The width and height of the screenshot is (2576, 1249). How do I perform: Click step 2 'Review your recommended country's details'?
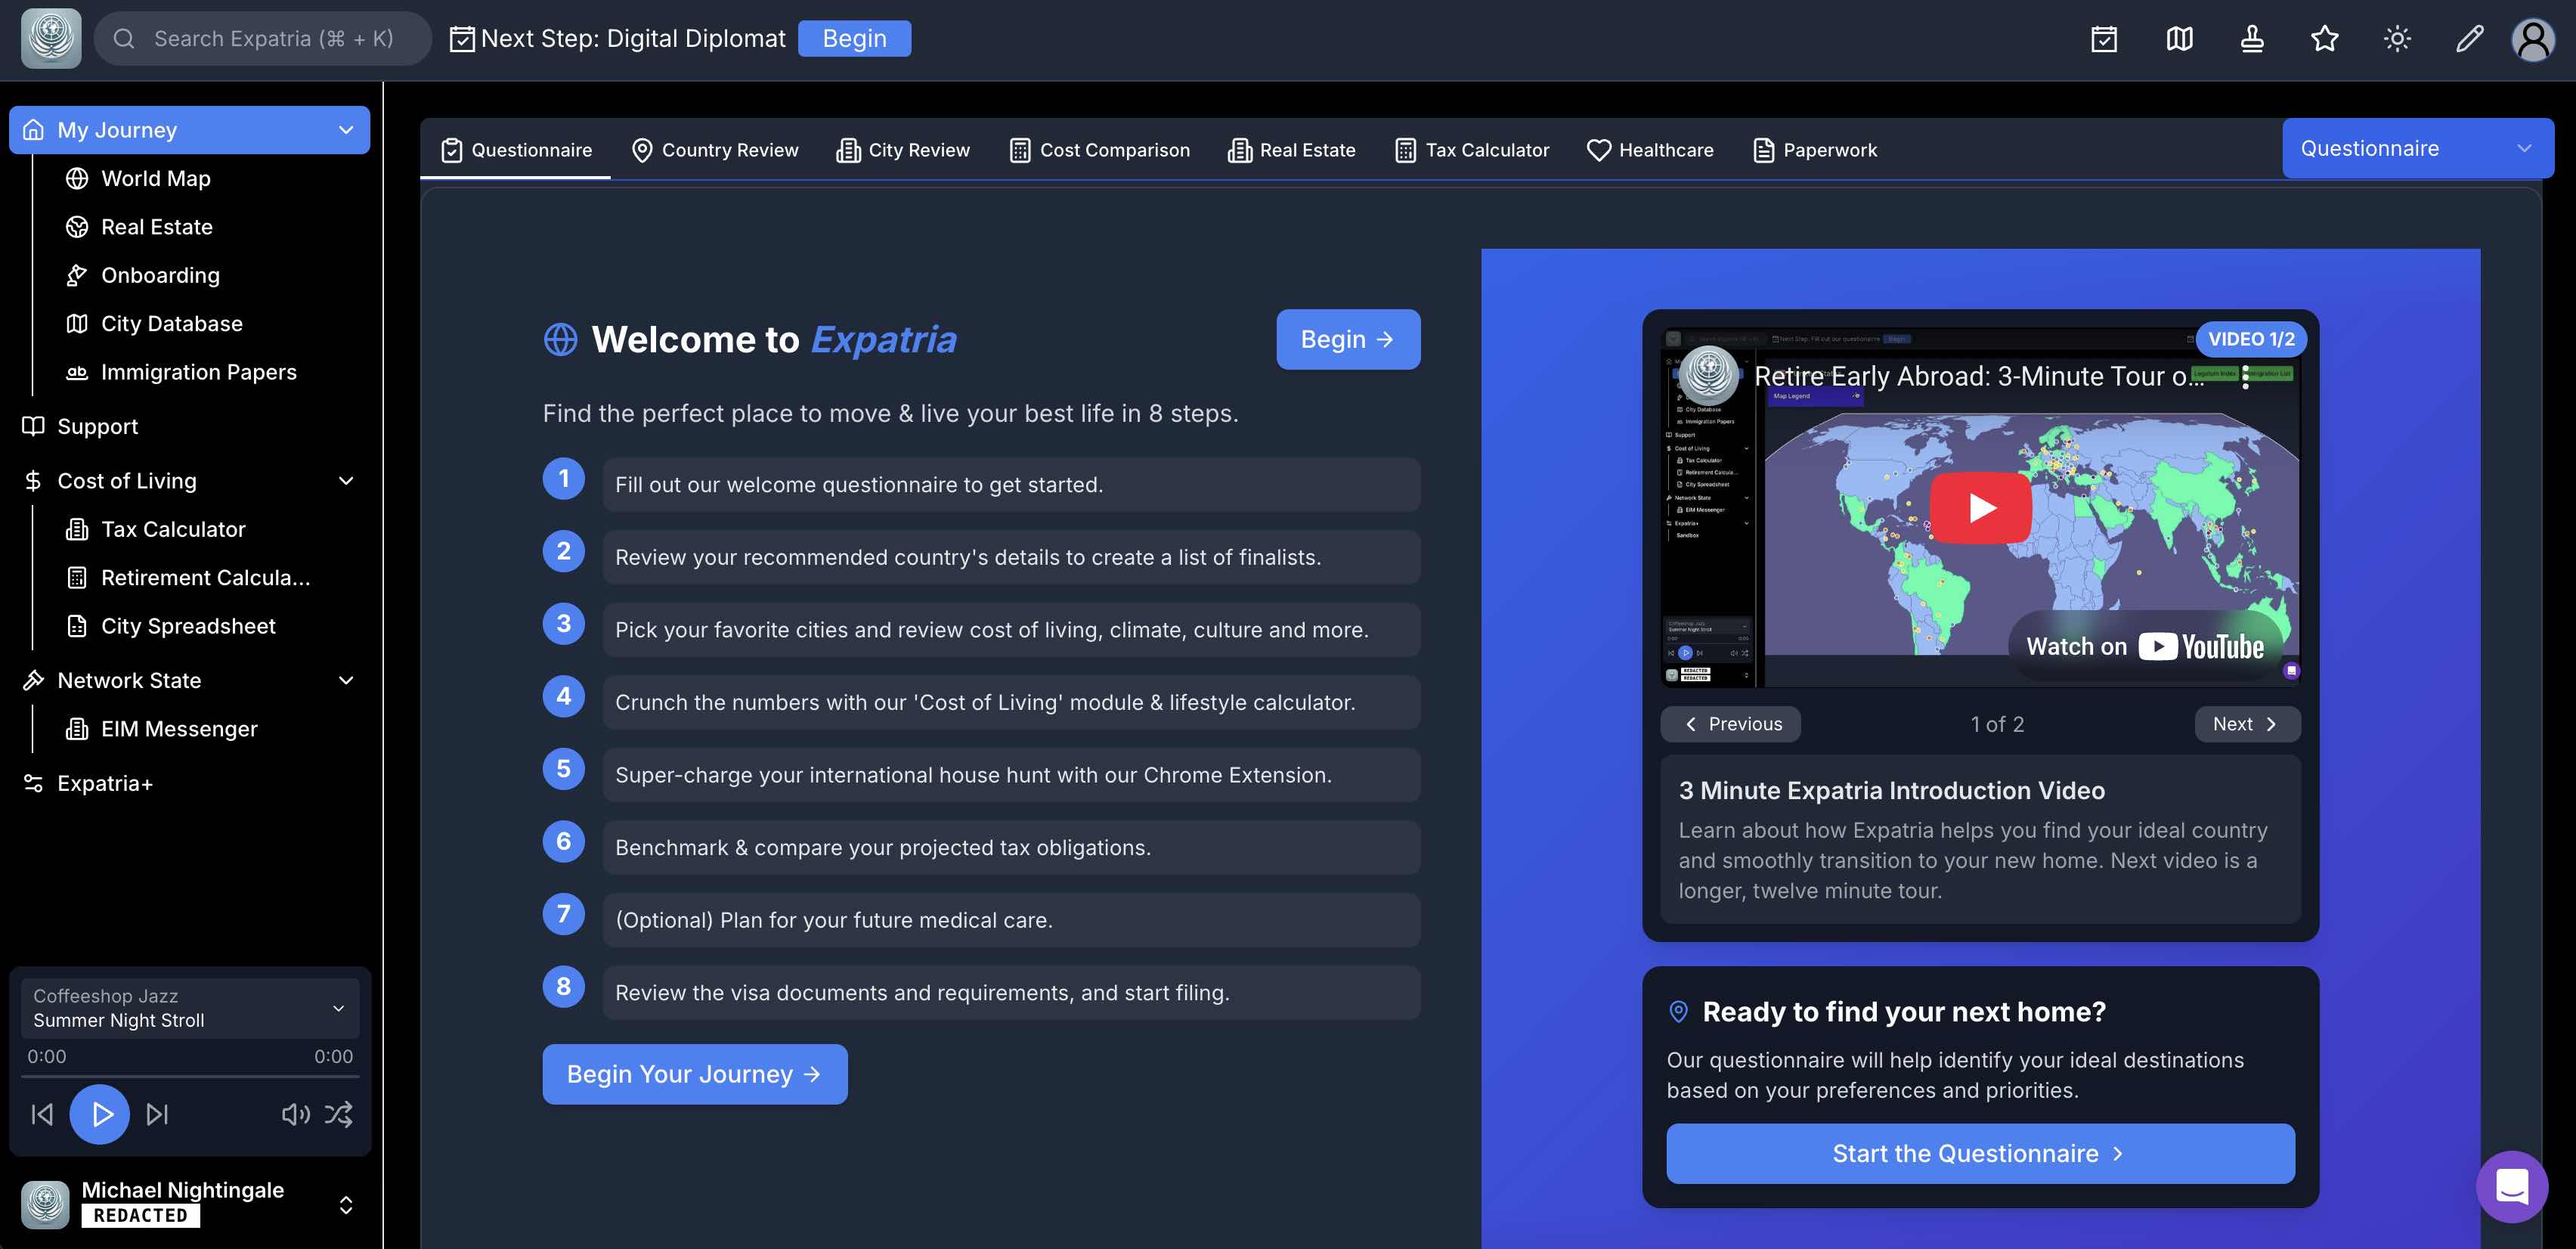1011,557
